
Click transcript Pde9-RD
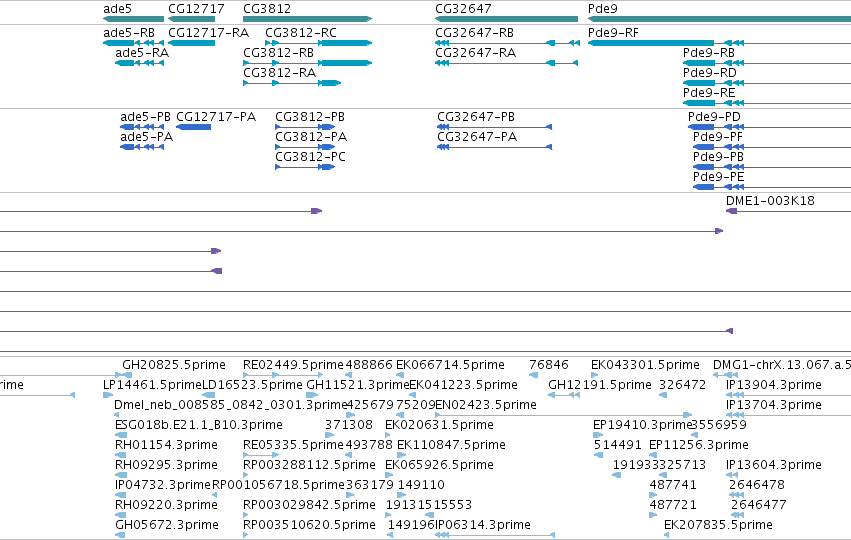(710, 73)
